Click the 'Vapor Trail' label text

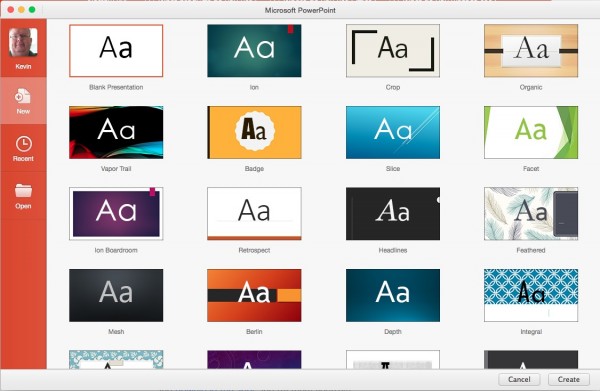116,169
